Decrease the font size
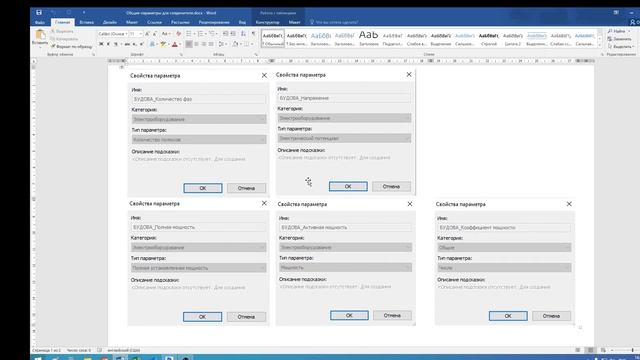This screenshot has height=360, width=640. pos(154,34)
